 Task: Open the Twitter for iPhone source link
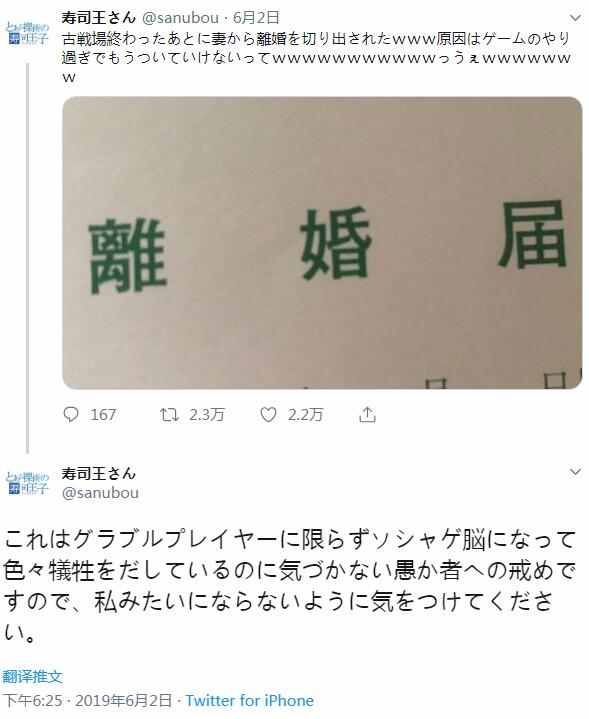coord(250,701)
